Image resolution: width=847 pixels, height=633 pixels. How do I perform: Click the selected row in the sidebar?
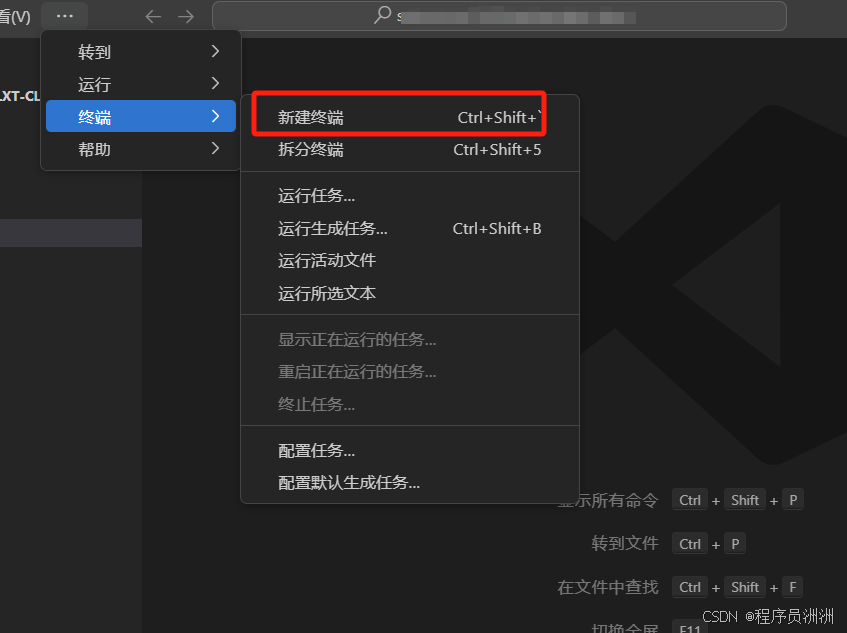[71, 233]
